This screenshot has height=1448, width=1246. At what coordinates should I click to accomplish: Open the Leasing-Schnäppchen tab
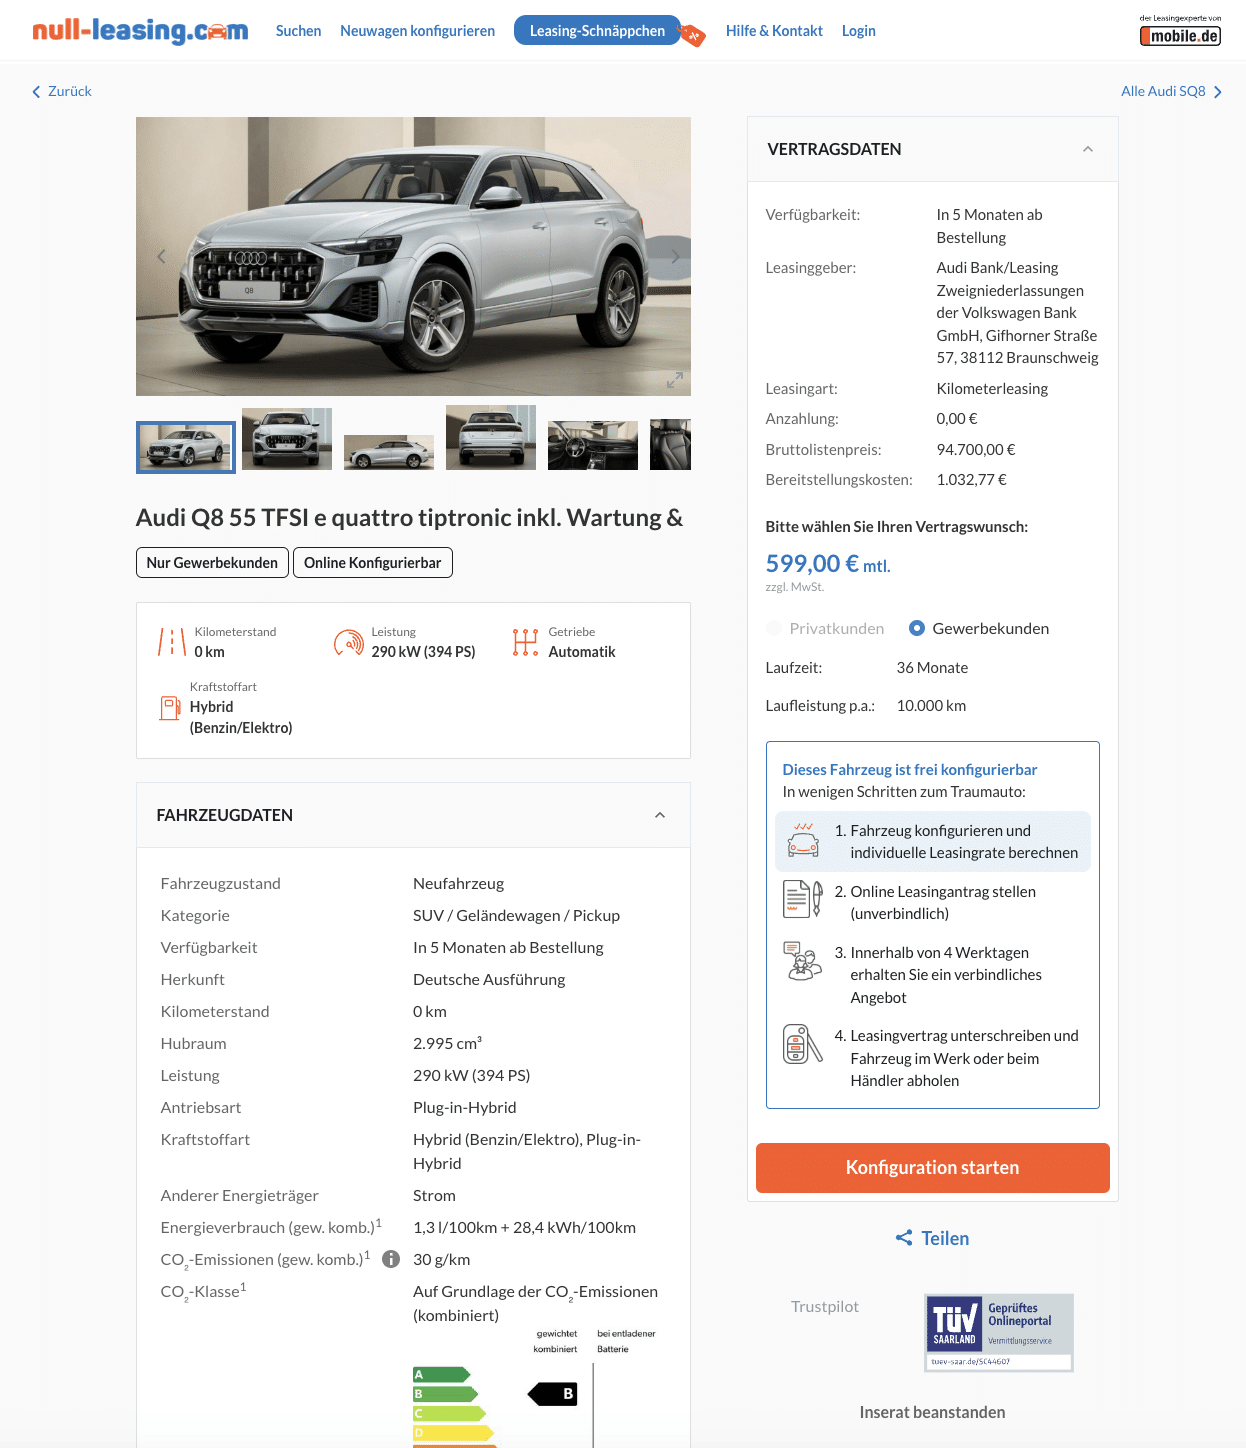(597, 31)
